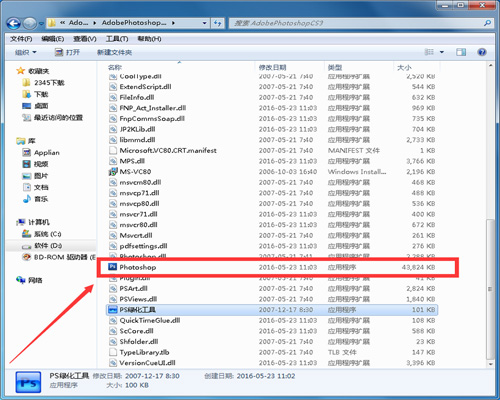The height and width of the screenshot is (400, 500).
Task: Open the 编辑(E) menu
Action: pyautogui.click(x=53, y=39)
